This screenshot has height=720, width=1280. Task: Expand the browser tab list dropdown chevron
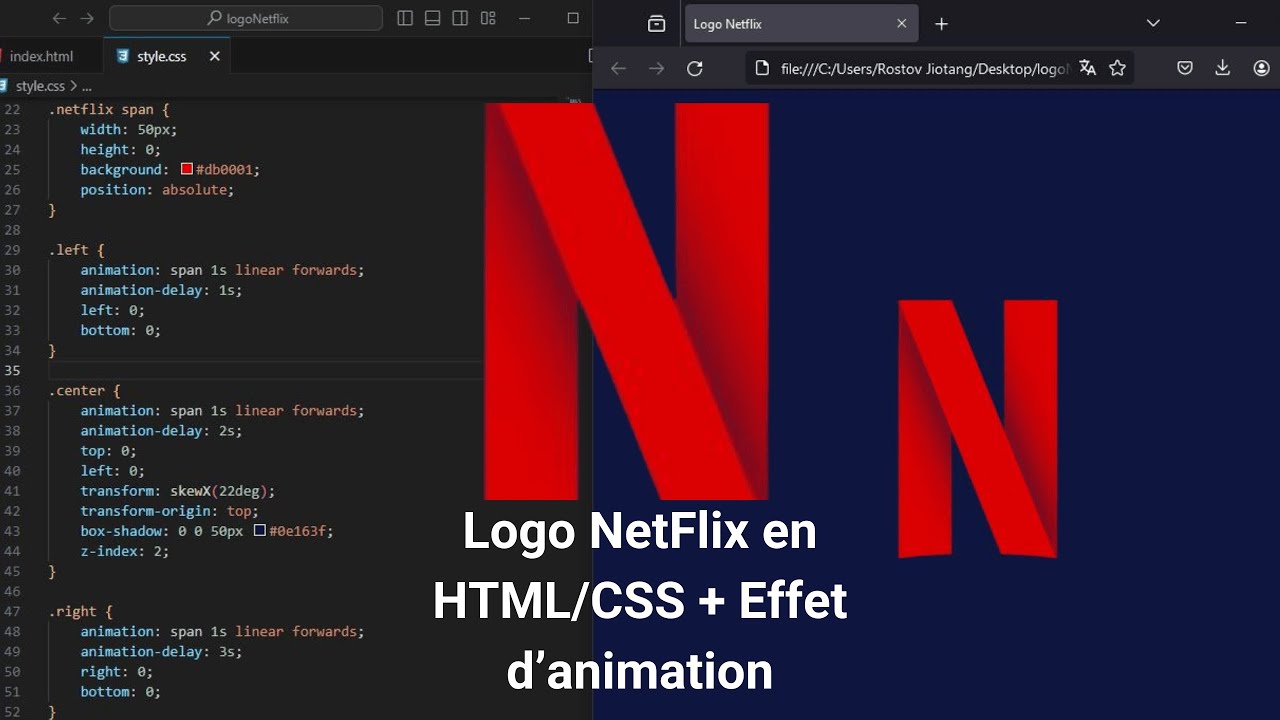click(x=1153, y=23)
